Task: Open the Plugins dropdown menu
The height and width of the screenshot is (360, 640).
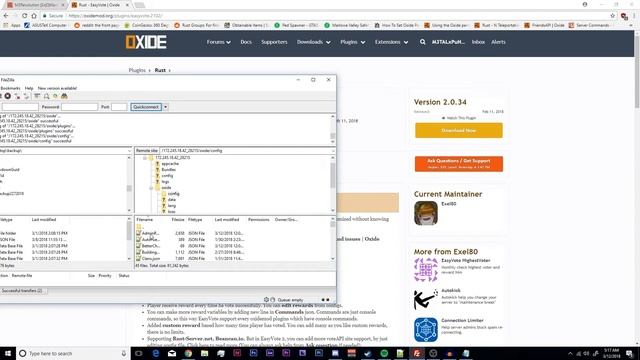Action: (353, 42)
